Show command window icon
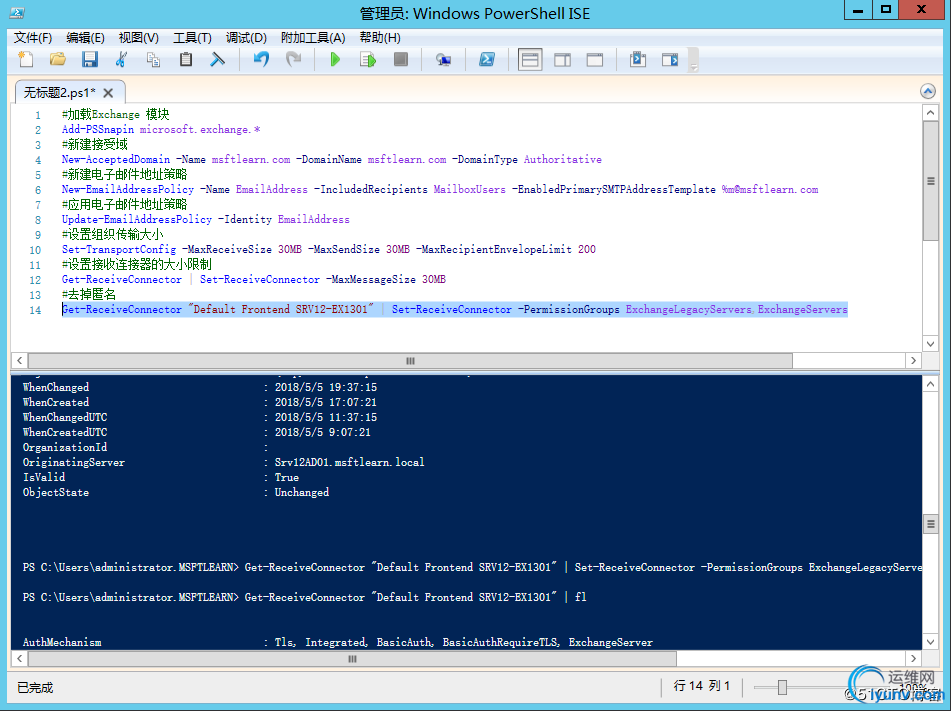The width and height of the screenshot is (951, 711). tap(637, 59)
